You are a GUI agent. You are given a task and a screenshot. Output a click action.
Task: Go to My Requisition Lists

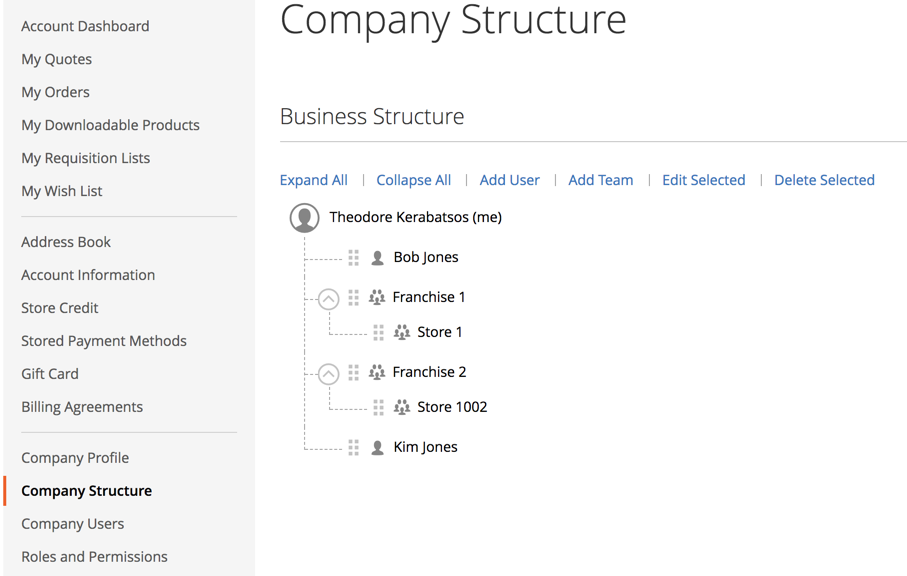pyautogui.click(x=86, y=158)
